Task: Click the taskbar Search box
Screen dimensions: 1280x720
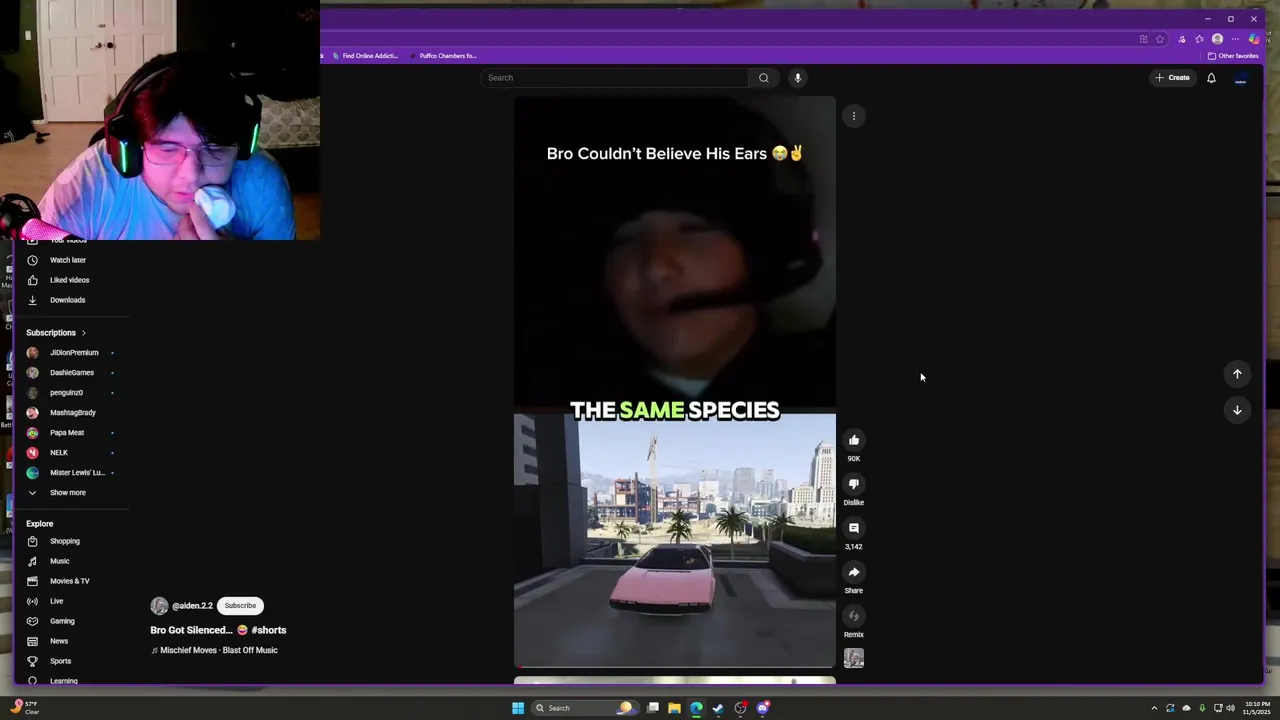Action: [584, 708]
